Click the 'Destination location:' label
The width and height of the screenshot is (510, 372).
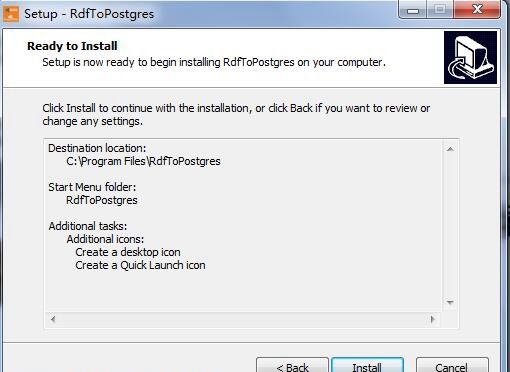click(97, 148)
